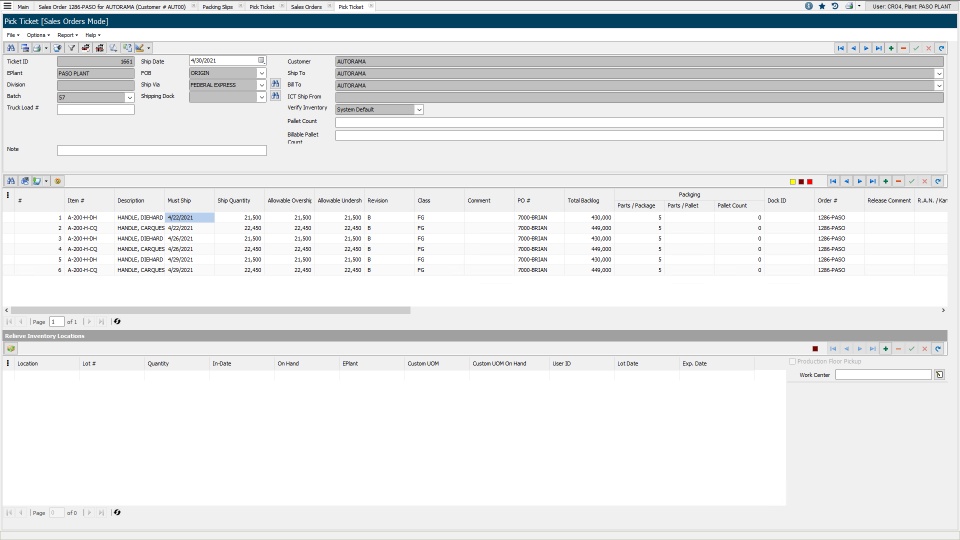960x540 pixels.
Task: Open the Options menu
Action: coord(38,35)
